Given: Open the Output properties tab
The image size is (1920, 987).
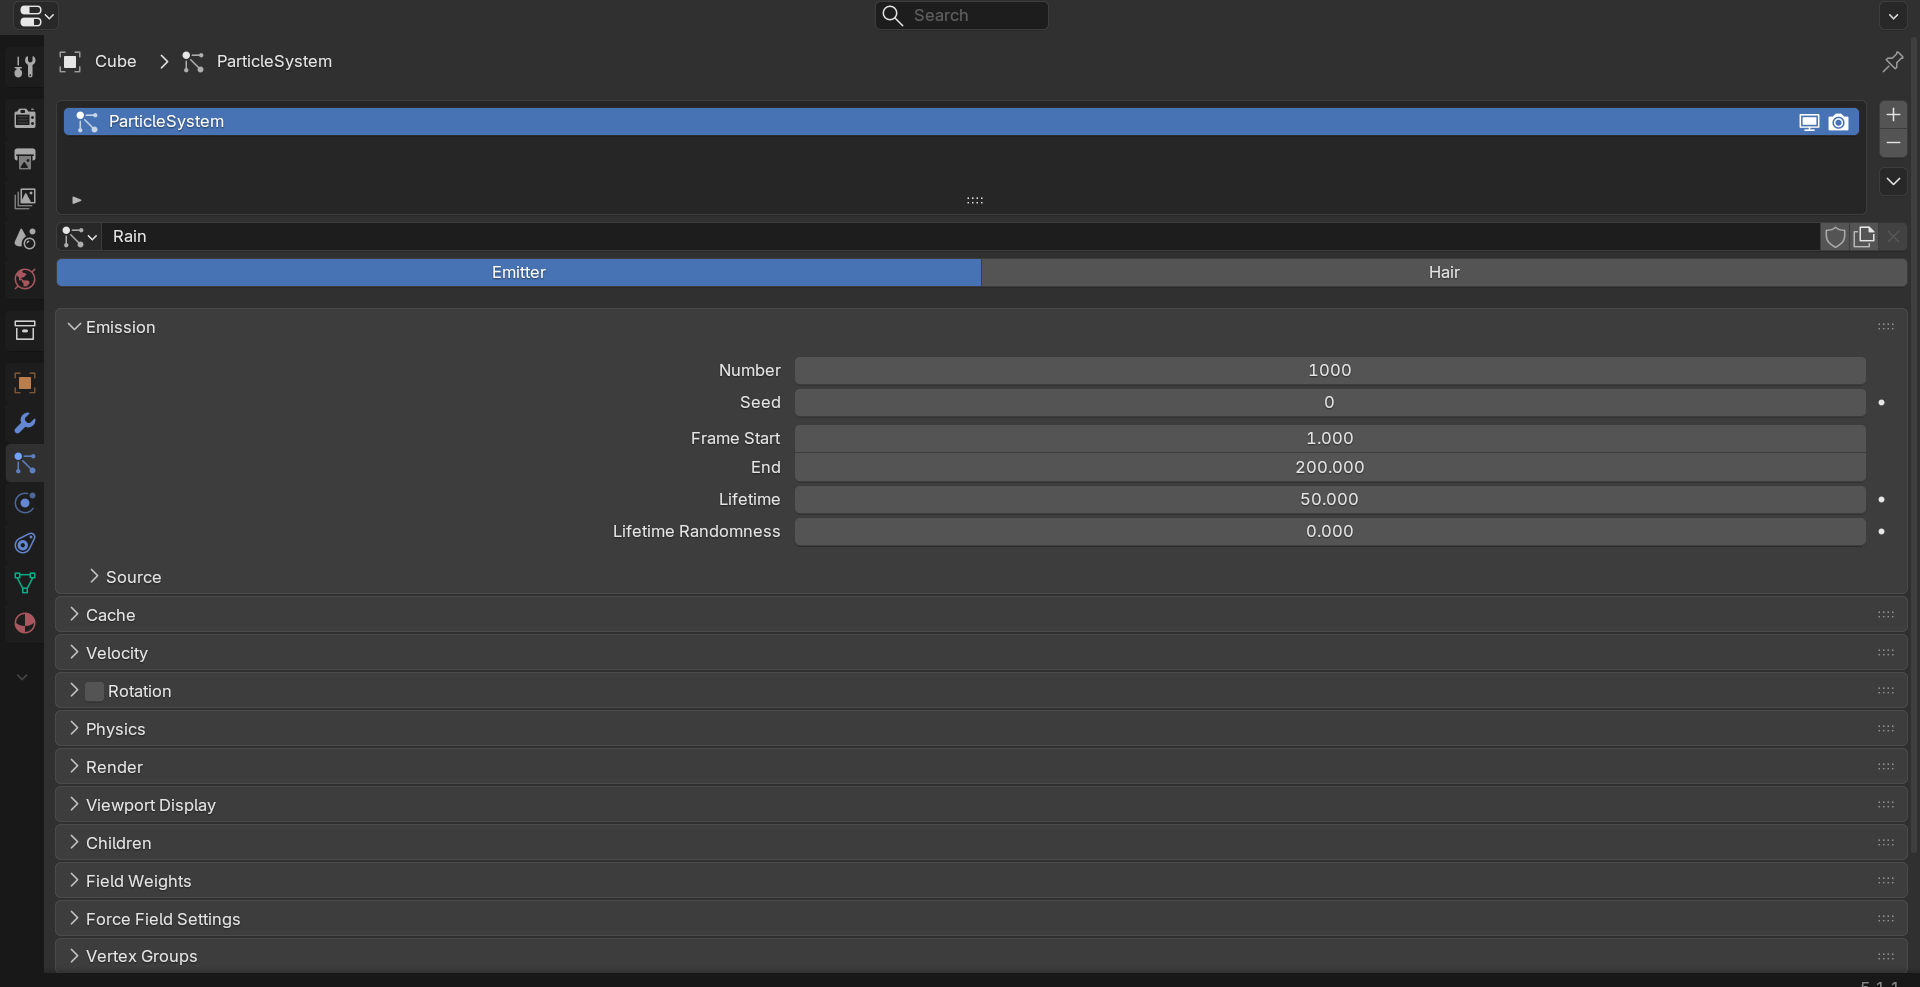Looking at the screenshot, I should [24, 158].
